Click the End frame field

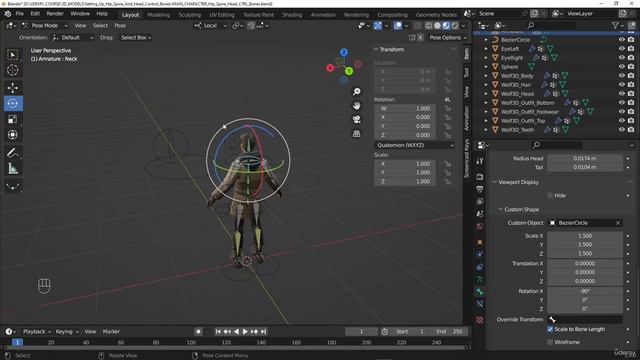pos(449,331)
